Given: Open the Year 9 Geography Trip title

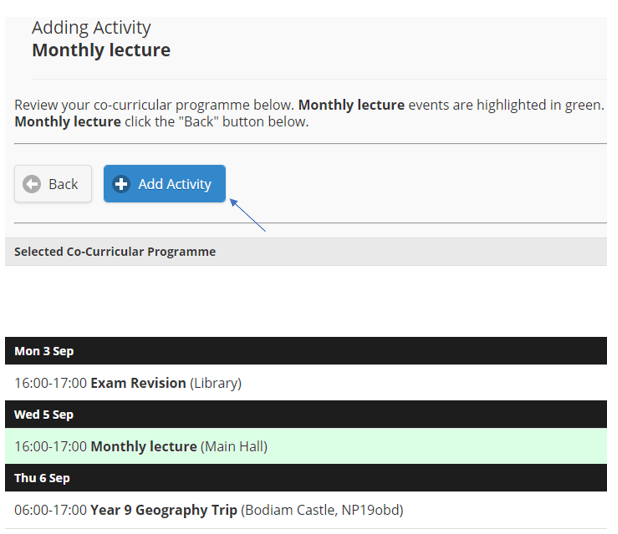Looking at the screenshot, I should [164, 510].
